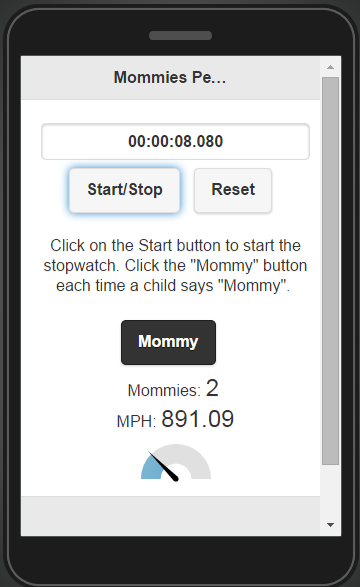Viewport: 360px width, 587px height.
Task: Tap the dark Mommy counter button
Action: (168, 342)
